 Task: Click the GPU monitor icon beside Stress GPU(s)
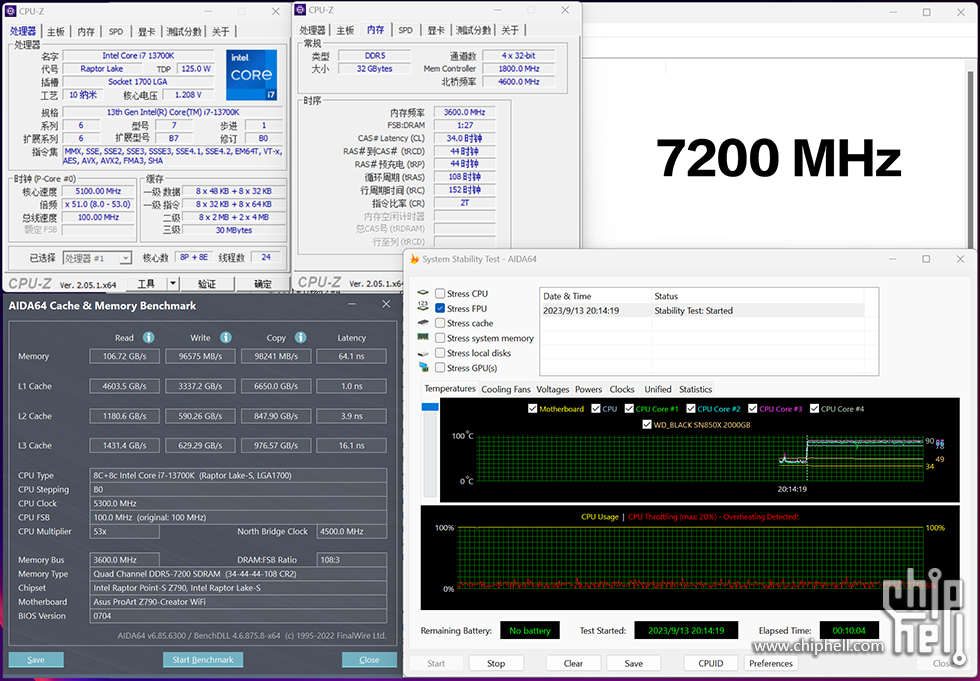click(x=424, y=367)
